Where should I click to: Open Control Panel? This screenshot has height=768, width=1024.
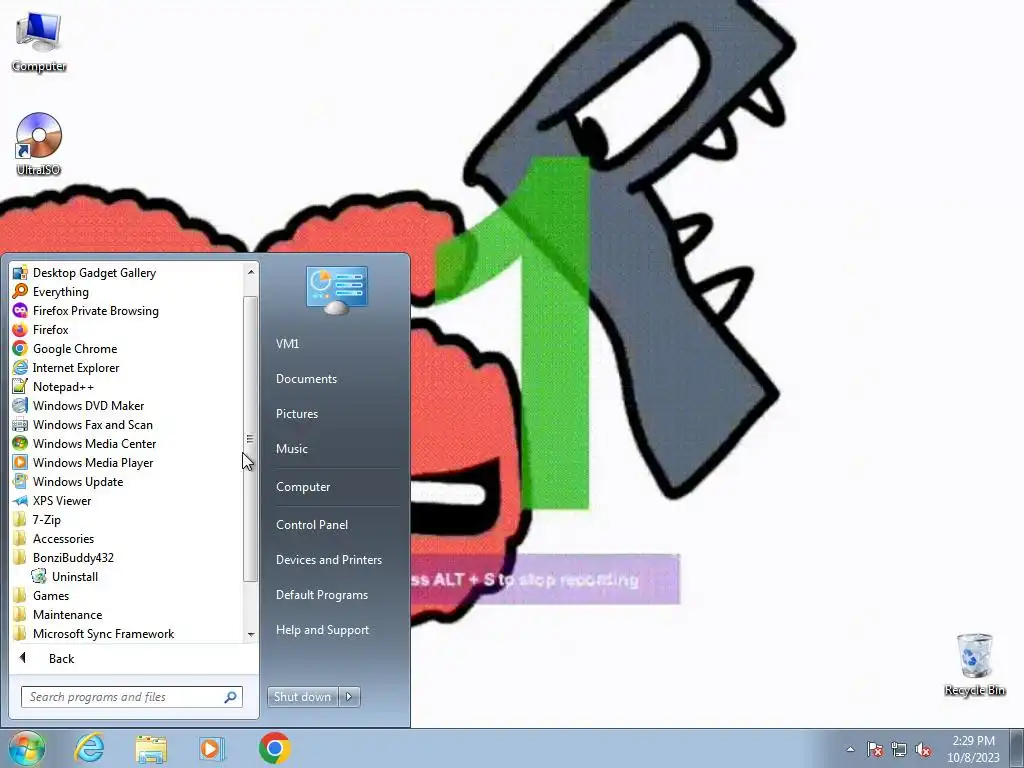(312, 525)
